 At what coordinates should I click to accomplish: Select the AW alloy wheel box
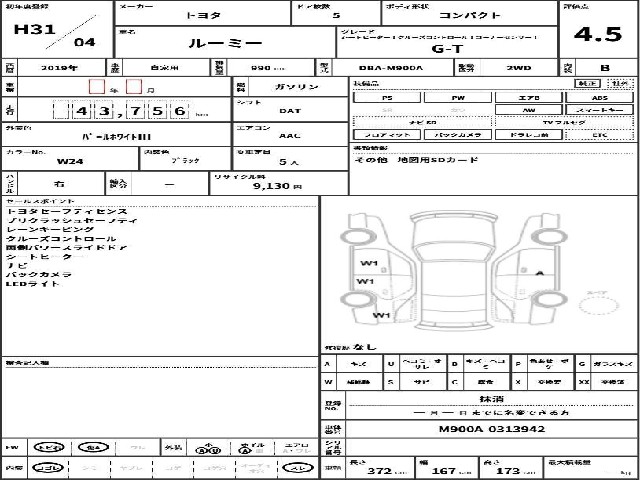point(529,110)
